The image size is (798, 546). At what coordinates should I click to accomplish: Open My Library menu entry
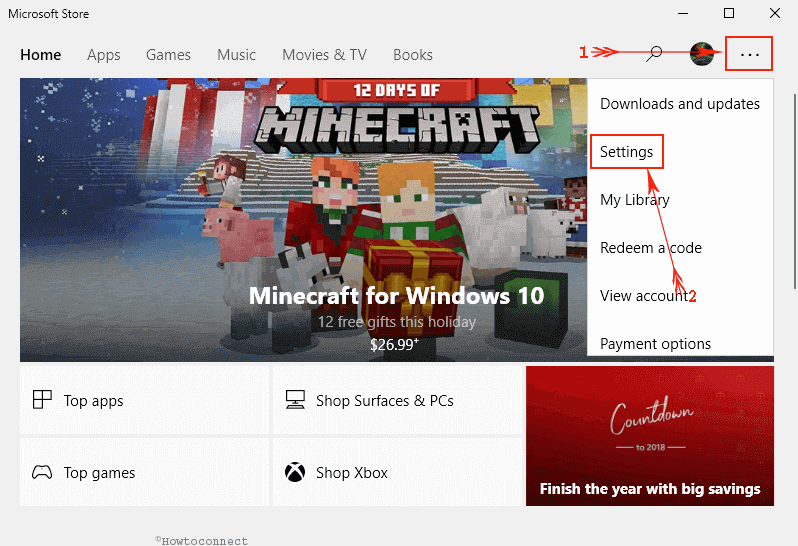pyautogui.click(x=680, y=199)
